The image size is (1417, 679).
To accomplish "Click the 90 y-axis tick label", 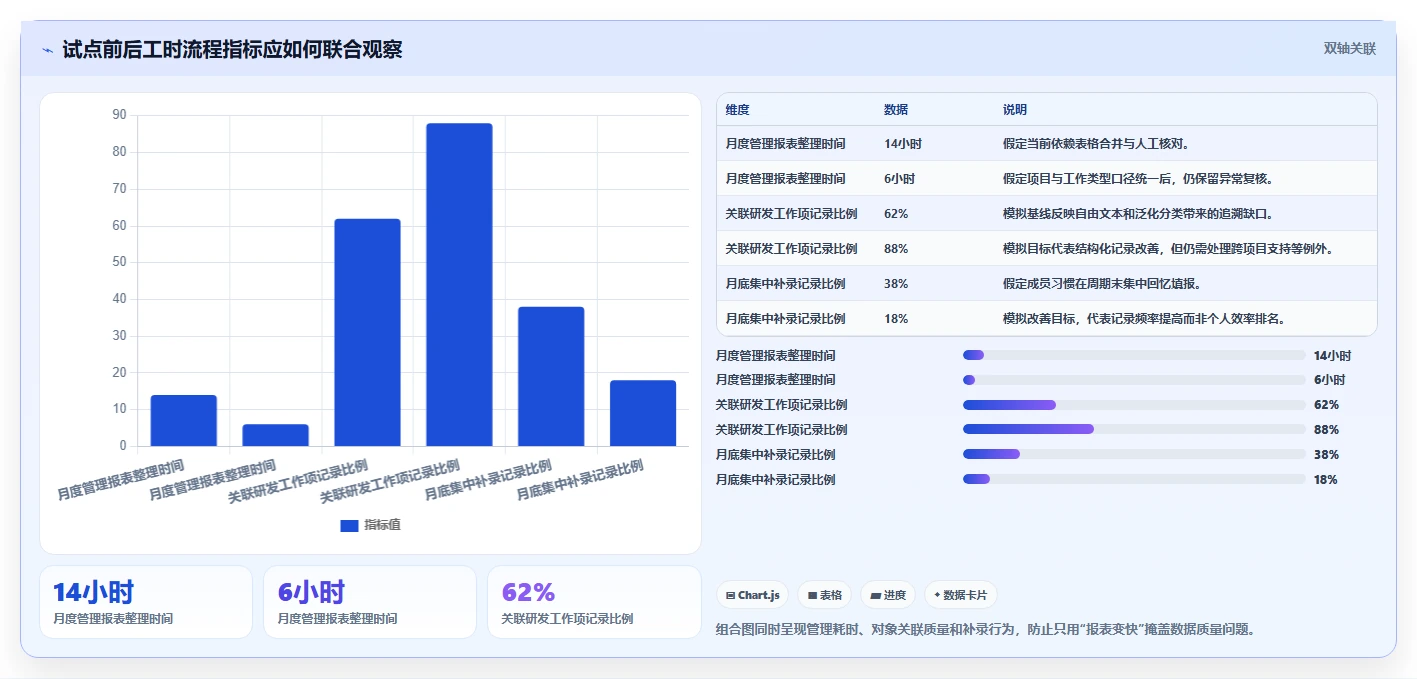I will point(120,115).
